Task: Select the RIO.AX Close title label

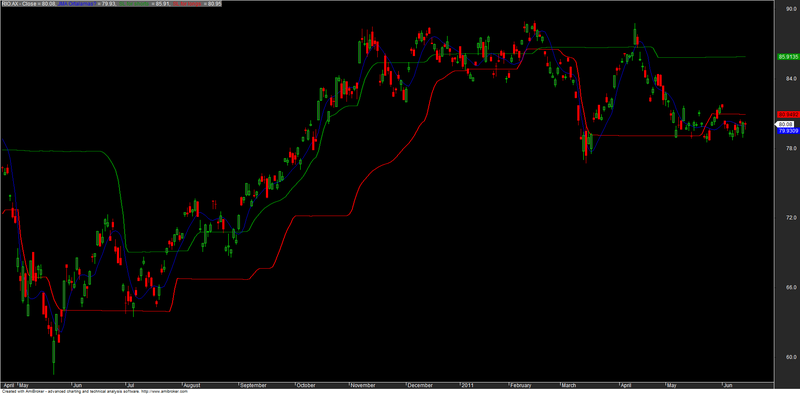Action: 19,3
